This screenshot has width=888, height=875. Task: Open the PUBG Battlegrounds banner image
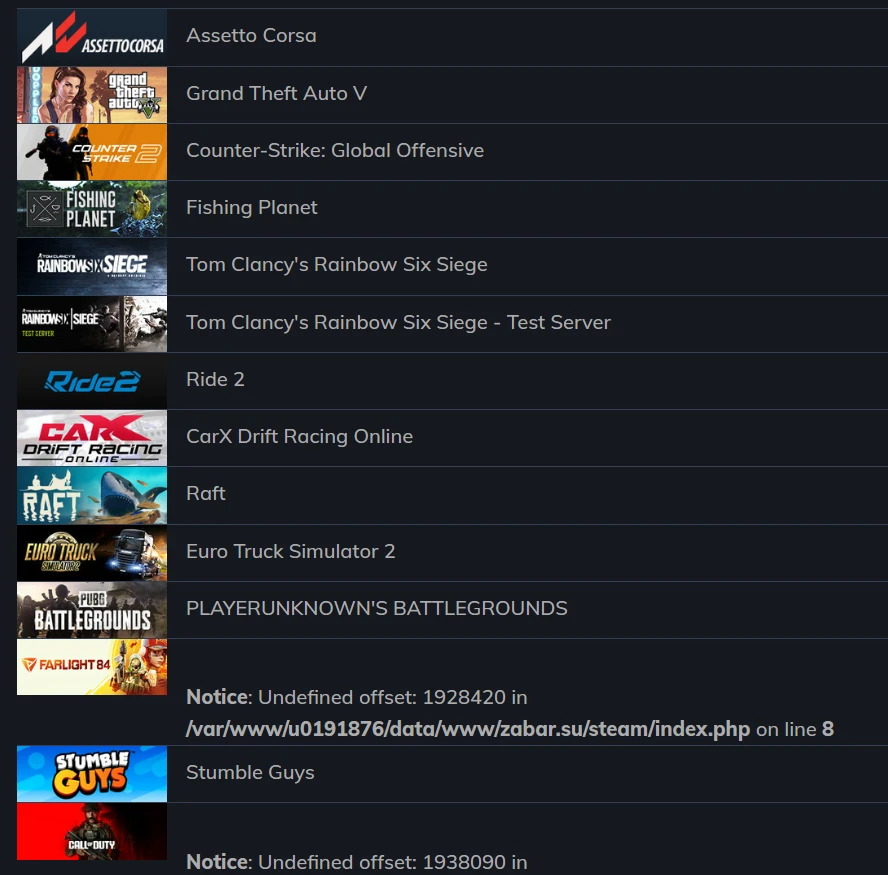tap(92, 610)
